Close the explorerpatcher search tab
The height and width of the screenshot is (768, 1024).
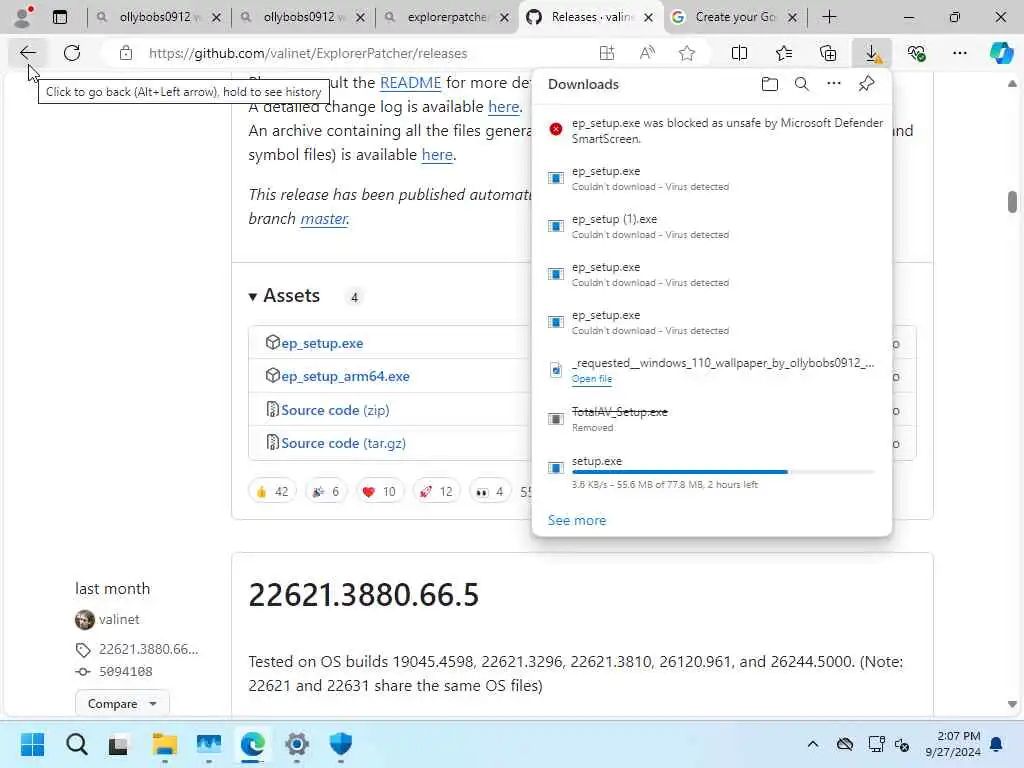[504, 18]
